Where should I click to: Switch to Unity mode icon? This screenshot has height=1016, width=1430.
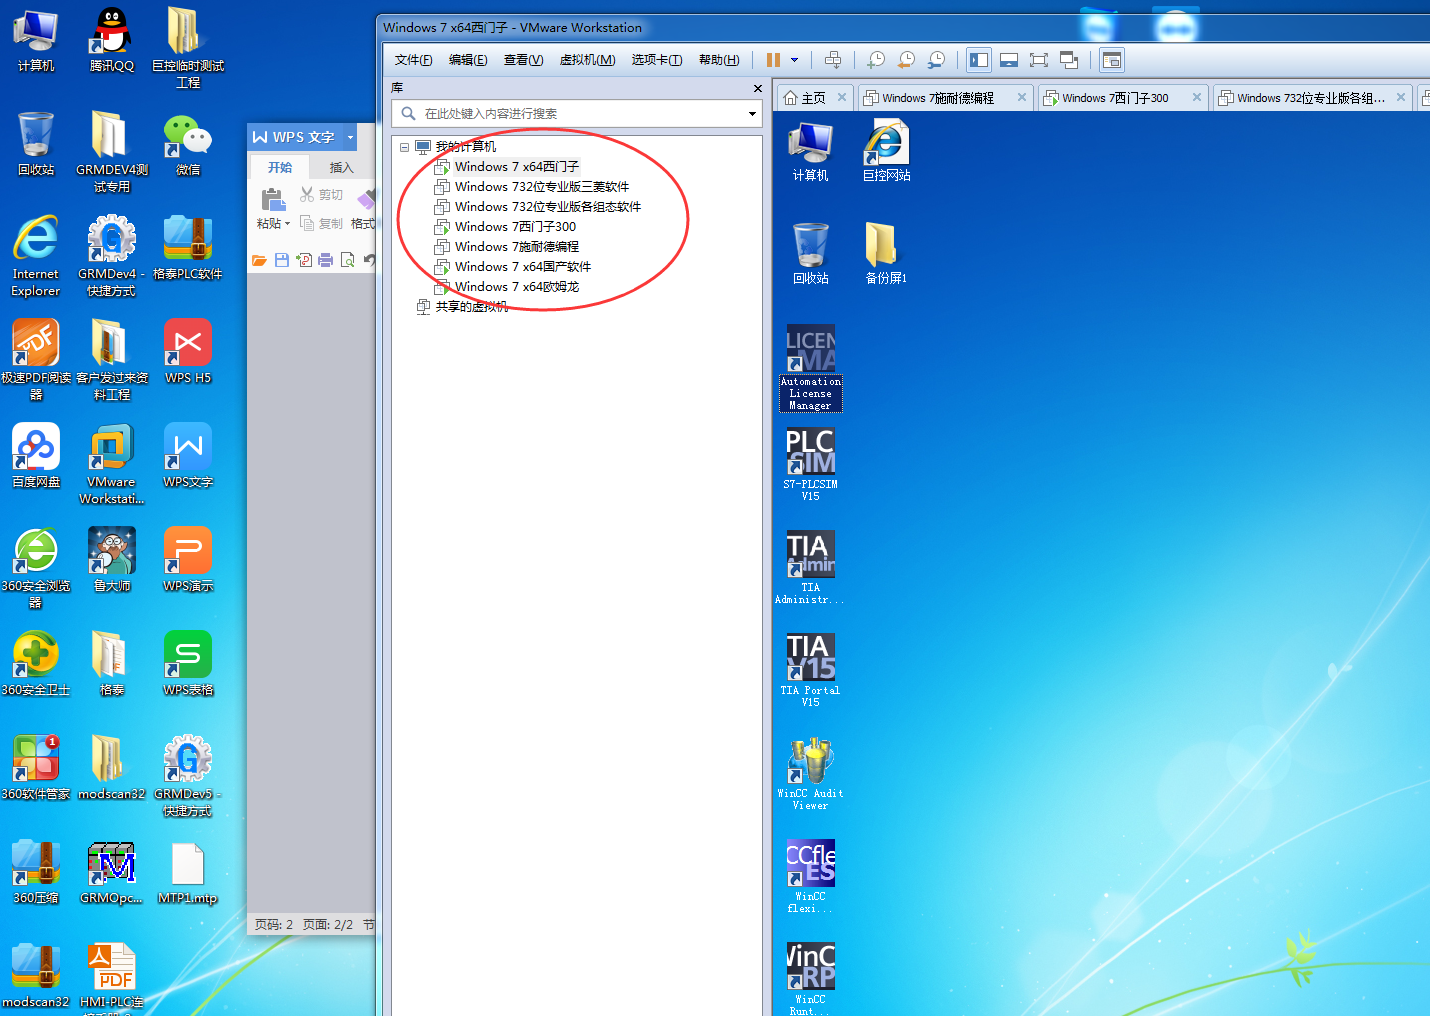point(1069,60)
